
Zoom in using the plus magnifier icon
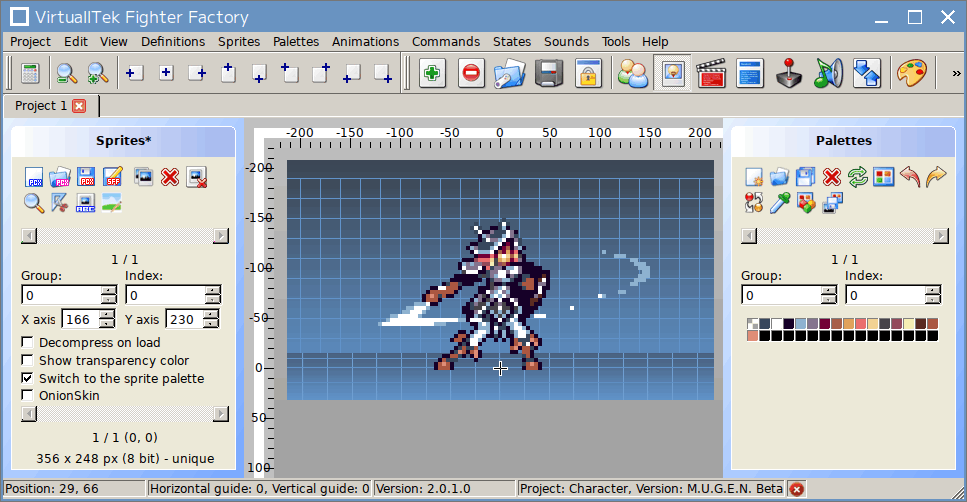97,73
